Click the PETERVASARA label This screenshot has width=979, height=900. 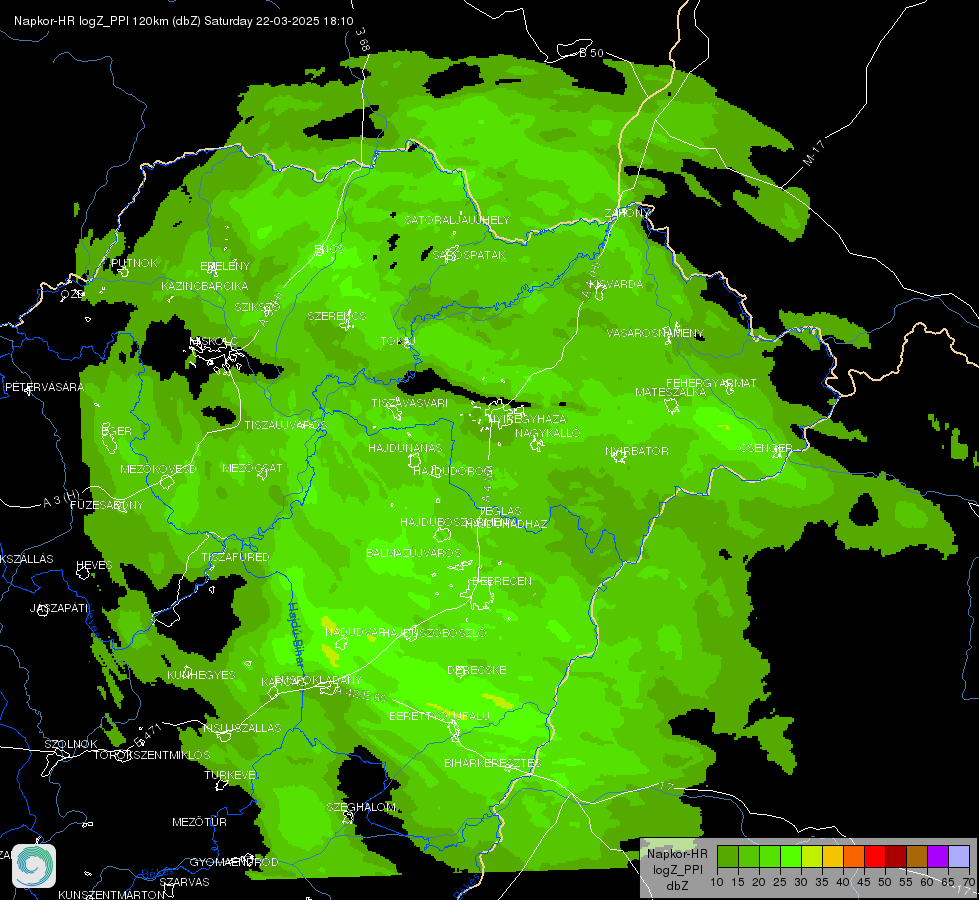tap(44, 387)
